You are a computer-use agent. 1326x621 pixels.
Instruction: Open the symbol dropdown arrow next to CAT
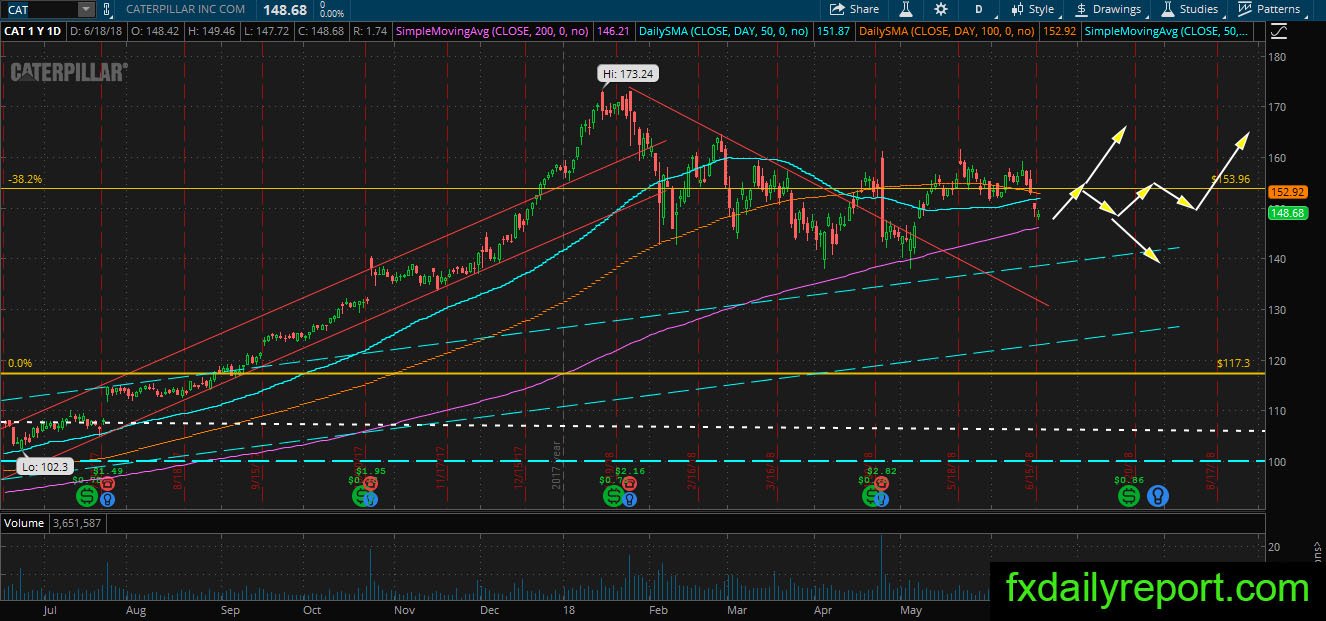coord(85,9)
